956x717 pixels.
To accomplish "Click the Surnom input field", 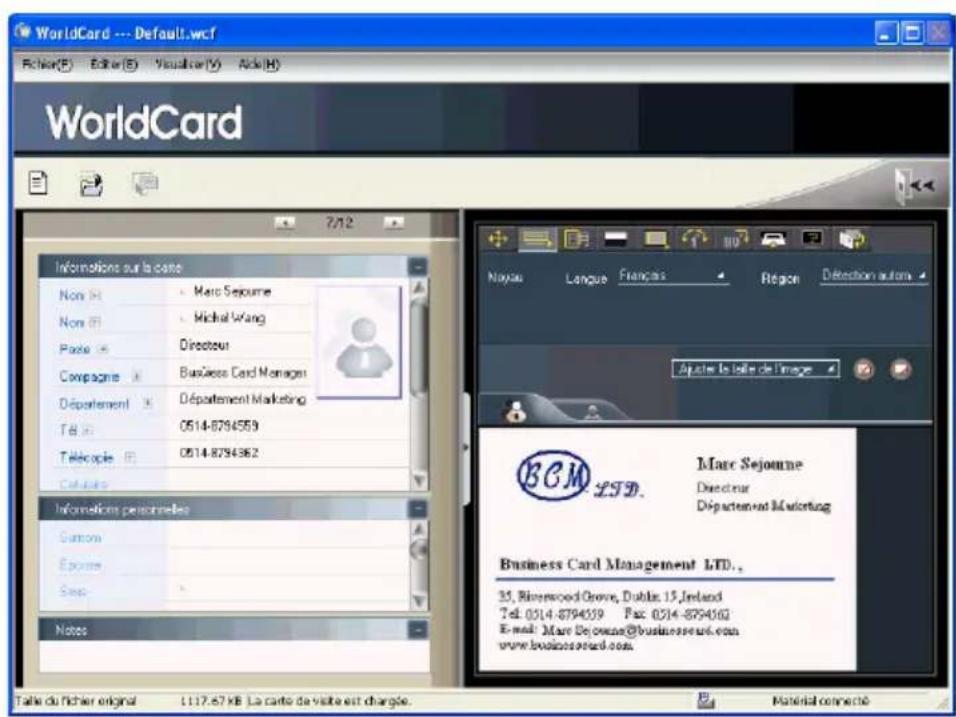I will [x=287, y=537].
